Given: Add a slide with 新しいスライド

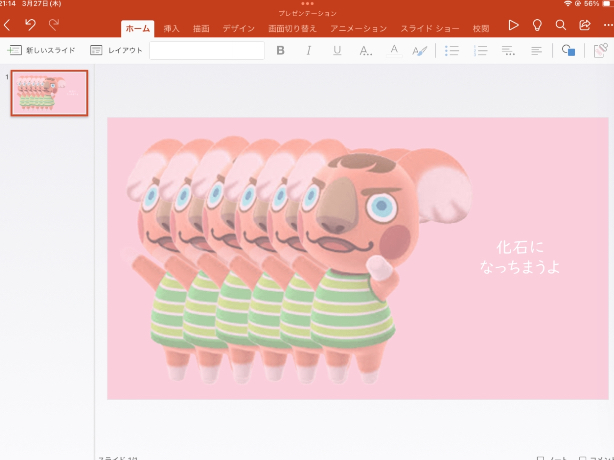Looking at the screenshot, I should tap(41, 50).
